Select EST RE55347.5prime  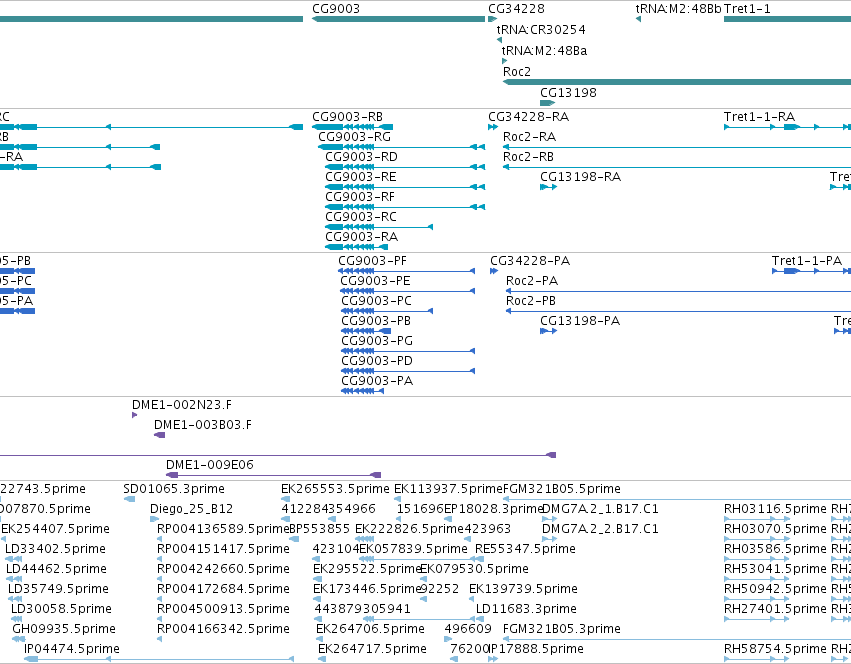coord(525,549)
